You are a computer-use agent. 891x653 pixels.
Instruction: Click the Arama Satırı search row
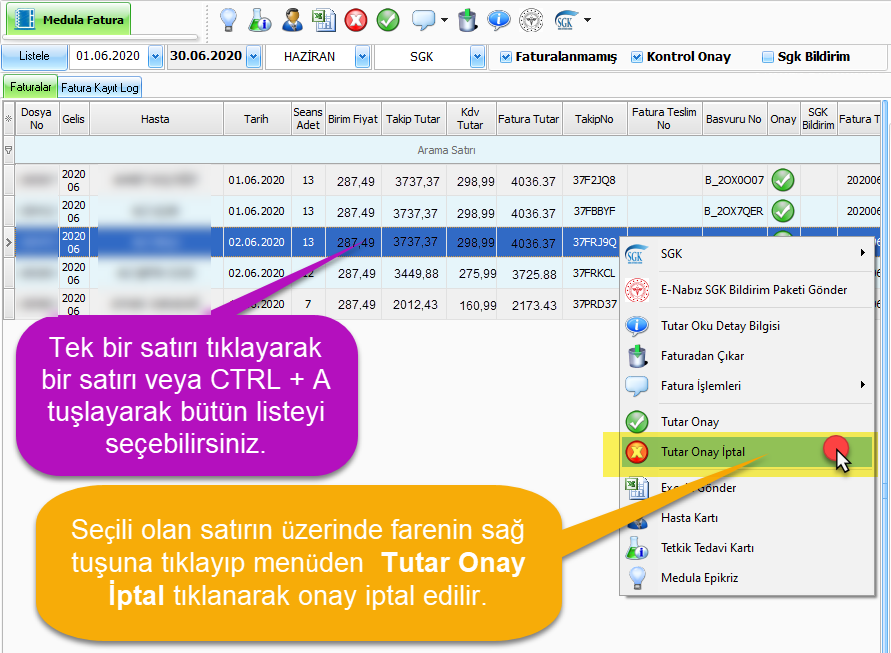(x=447, y=150)
